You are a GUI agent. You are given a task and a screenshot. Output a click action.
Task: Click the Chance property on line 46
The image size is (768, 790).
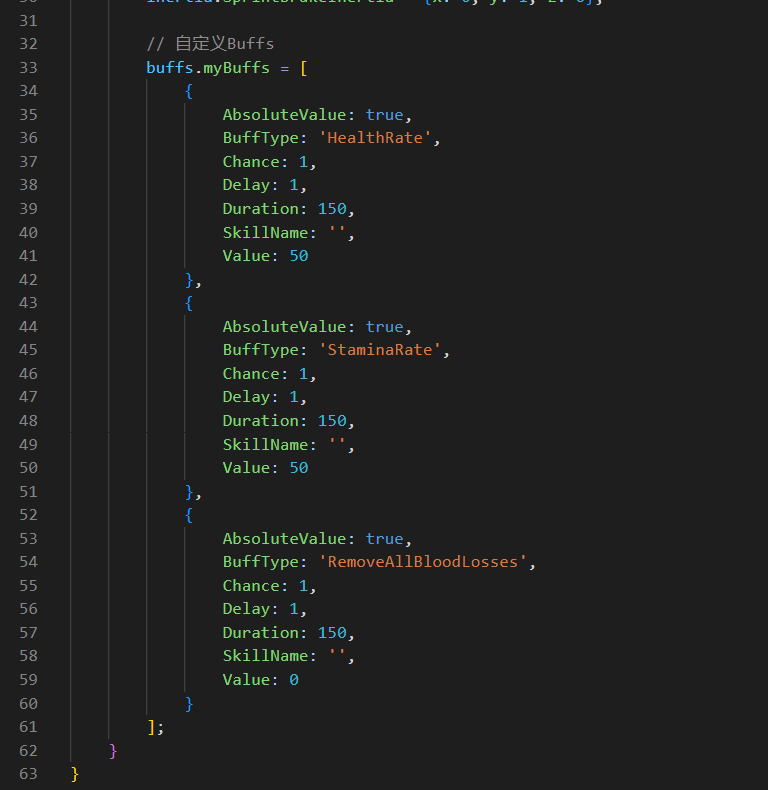(251, 374)
